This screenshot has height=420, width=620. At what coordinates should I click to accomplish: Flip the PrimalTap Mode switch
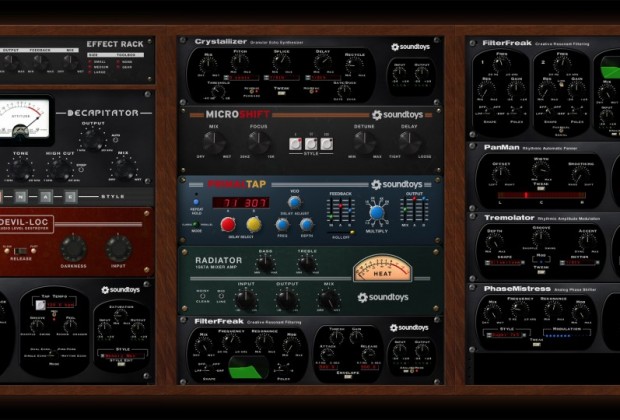tap(195, 224)
